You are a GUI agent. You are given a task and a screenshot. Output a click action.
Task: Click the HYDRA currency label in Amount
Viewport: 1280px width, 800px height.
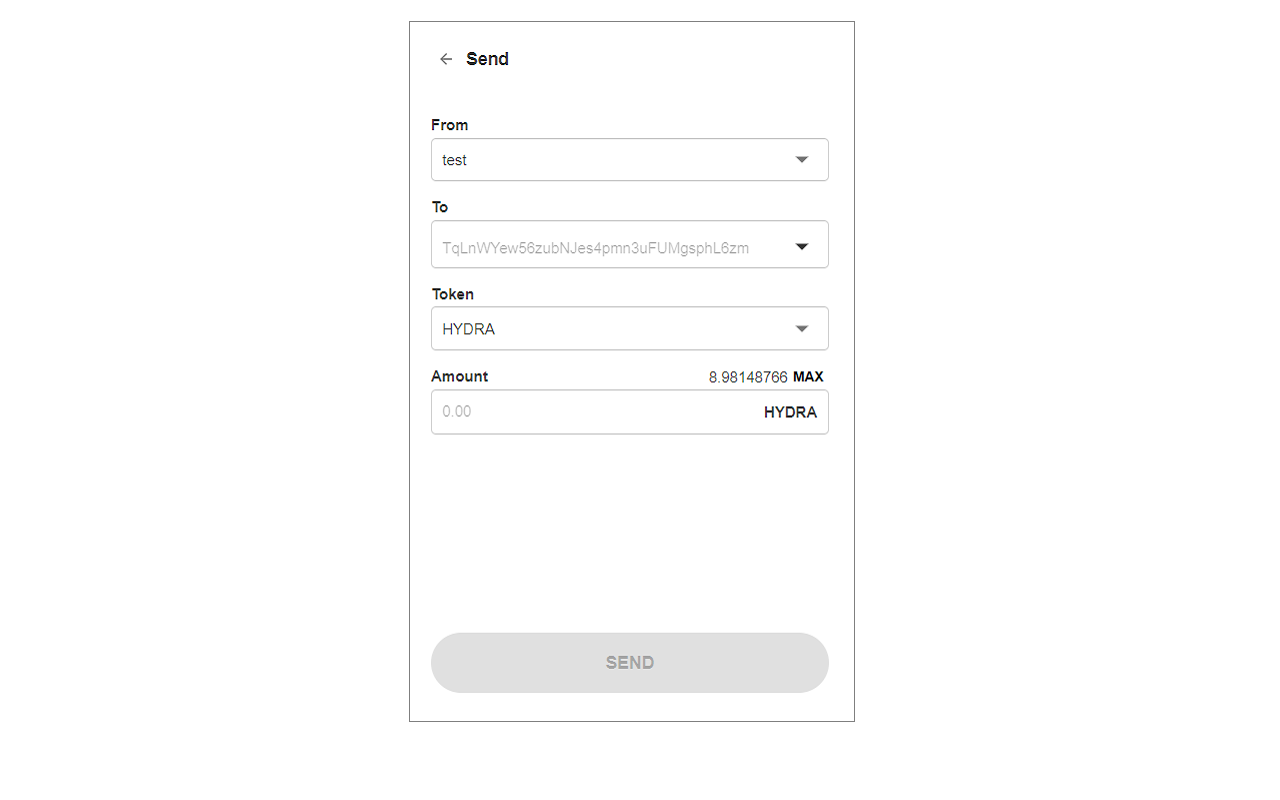coord(790,412)
